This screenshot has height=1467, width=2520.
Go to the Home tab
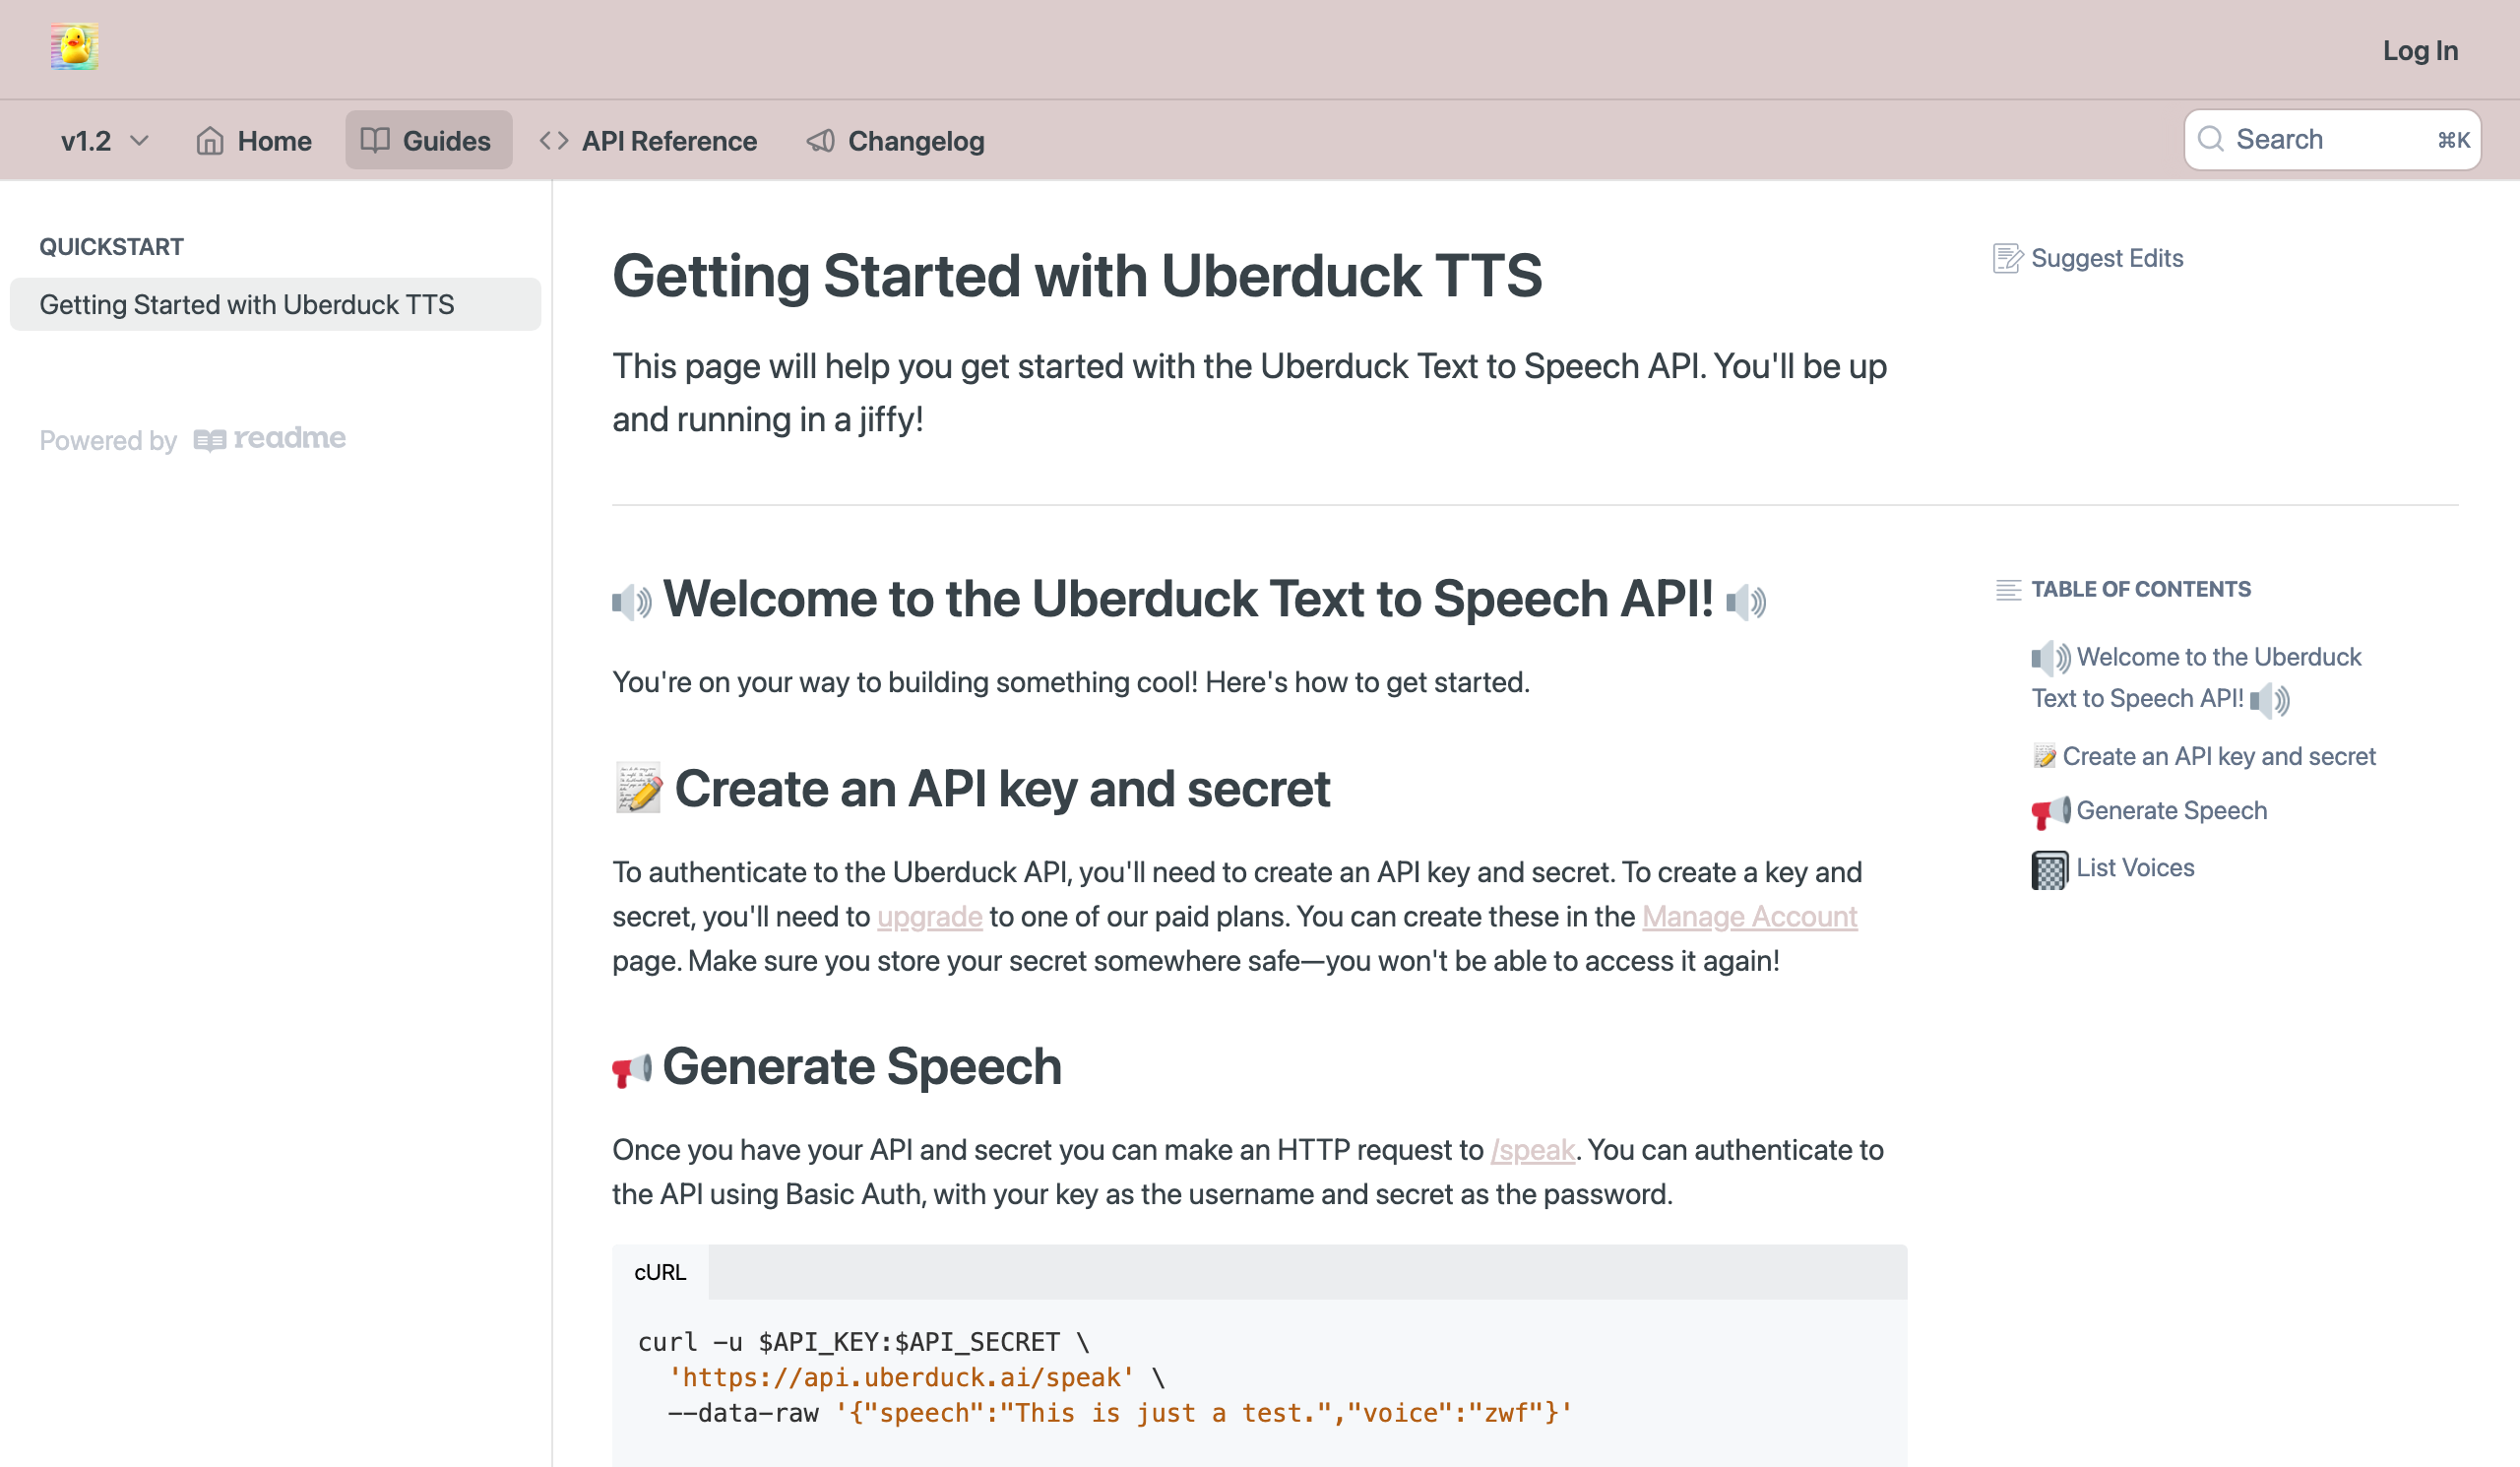point(254,141)
